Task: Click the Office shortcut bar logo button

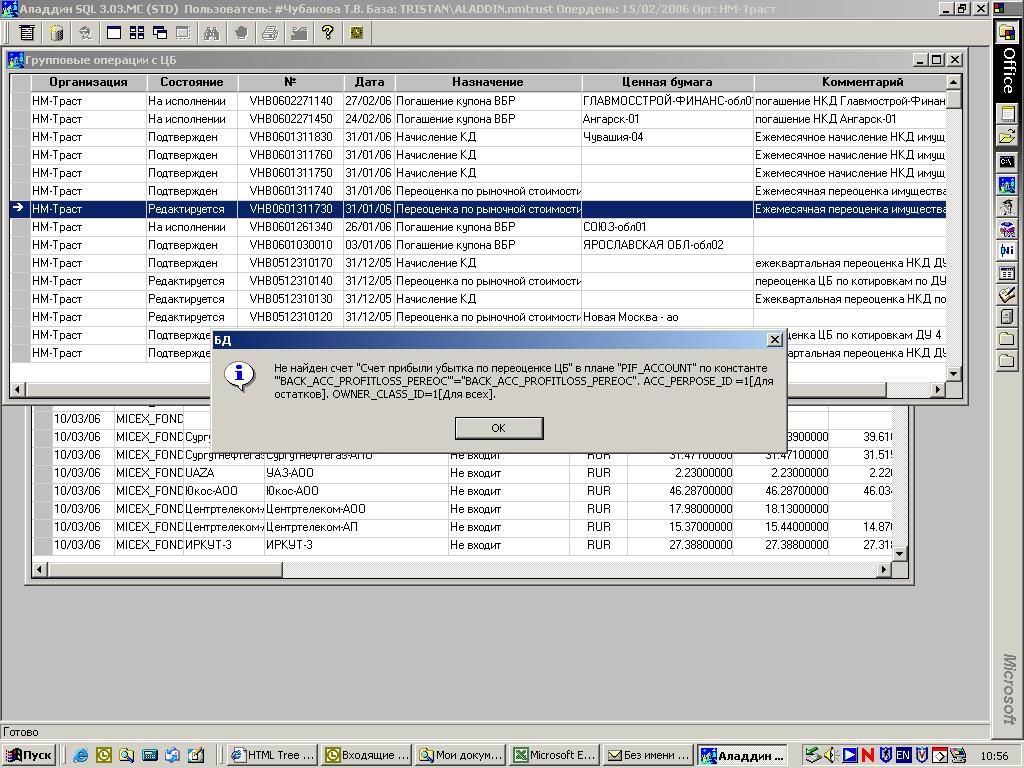Action: [1008, 32]
